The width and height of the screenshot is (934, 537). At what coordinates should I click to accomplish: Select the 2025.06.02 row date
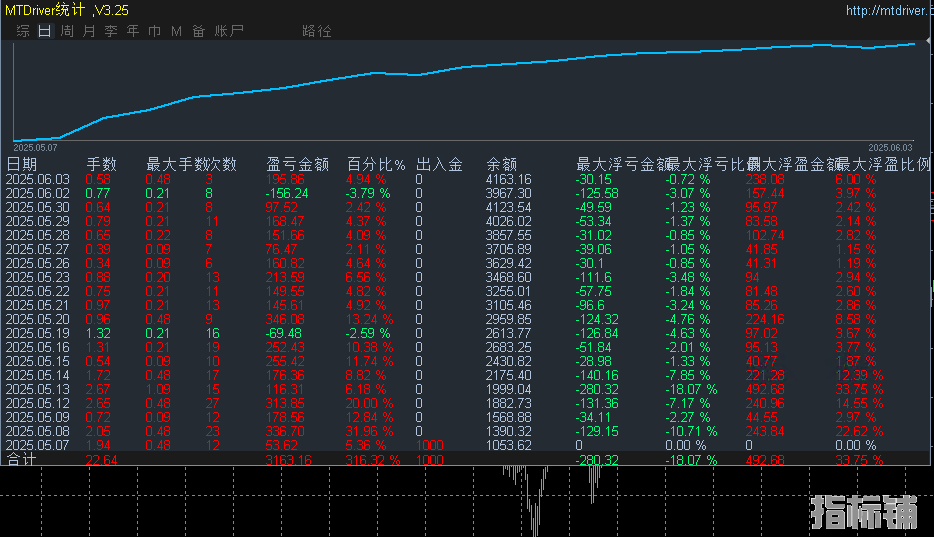pyautogui.click(x=38, y=193)
